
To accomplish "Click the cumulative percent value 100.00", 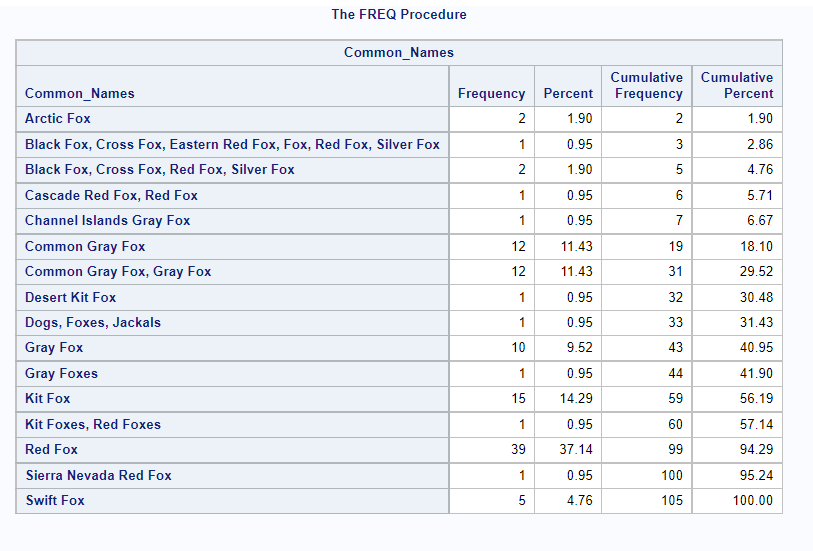I will pos(752,501).
